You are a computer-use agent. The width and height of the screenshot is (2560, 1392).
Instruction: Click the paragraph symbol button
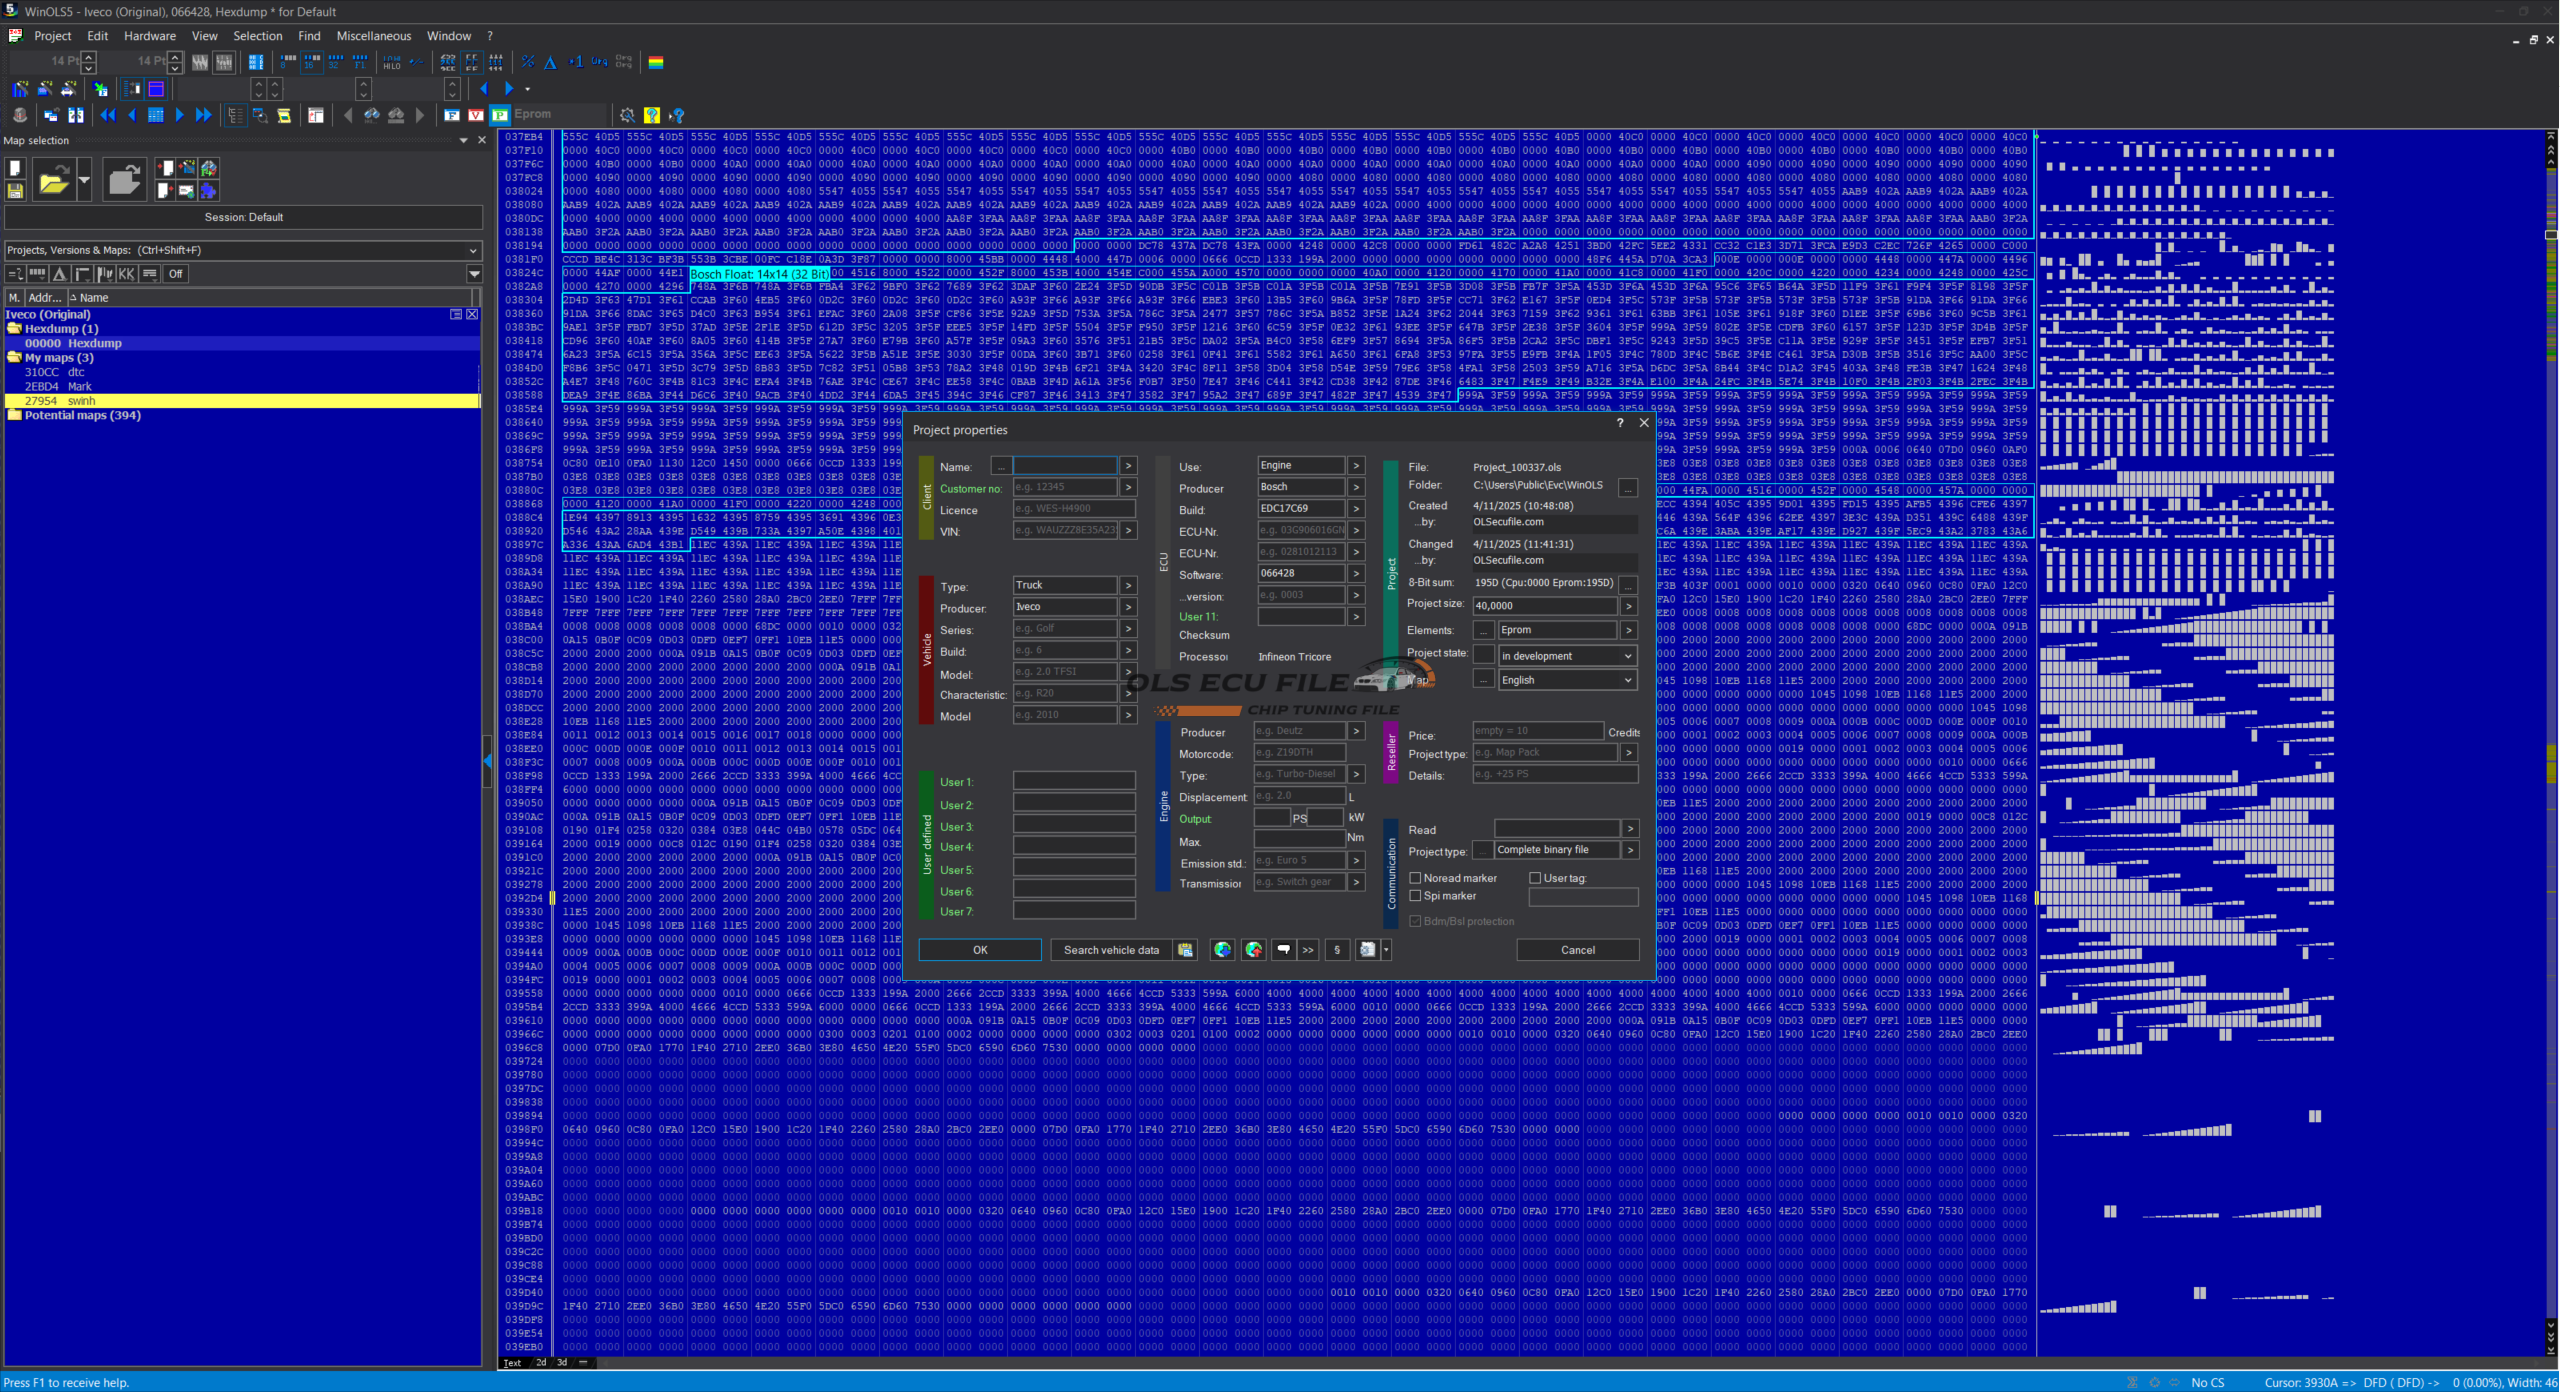pyautogui.click(x=1337, y=950)
